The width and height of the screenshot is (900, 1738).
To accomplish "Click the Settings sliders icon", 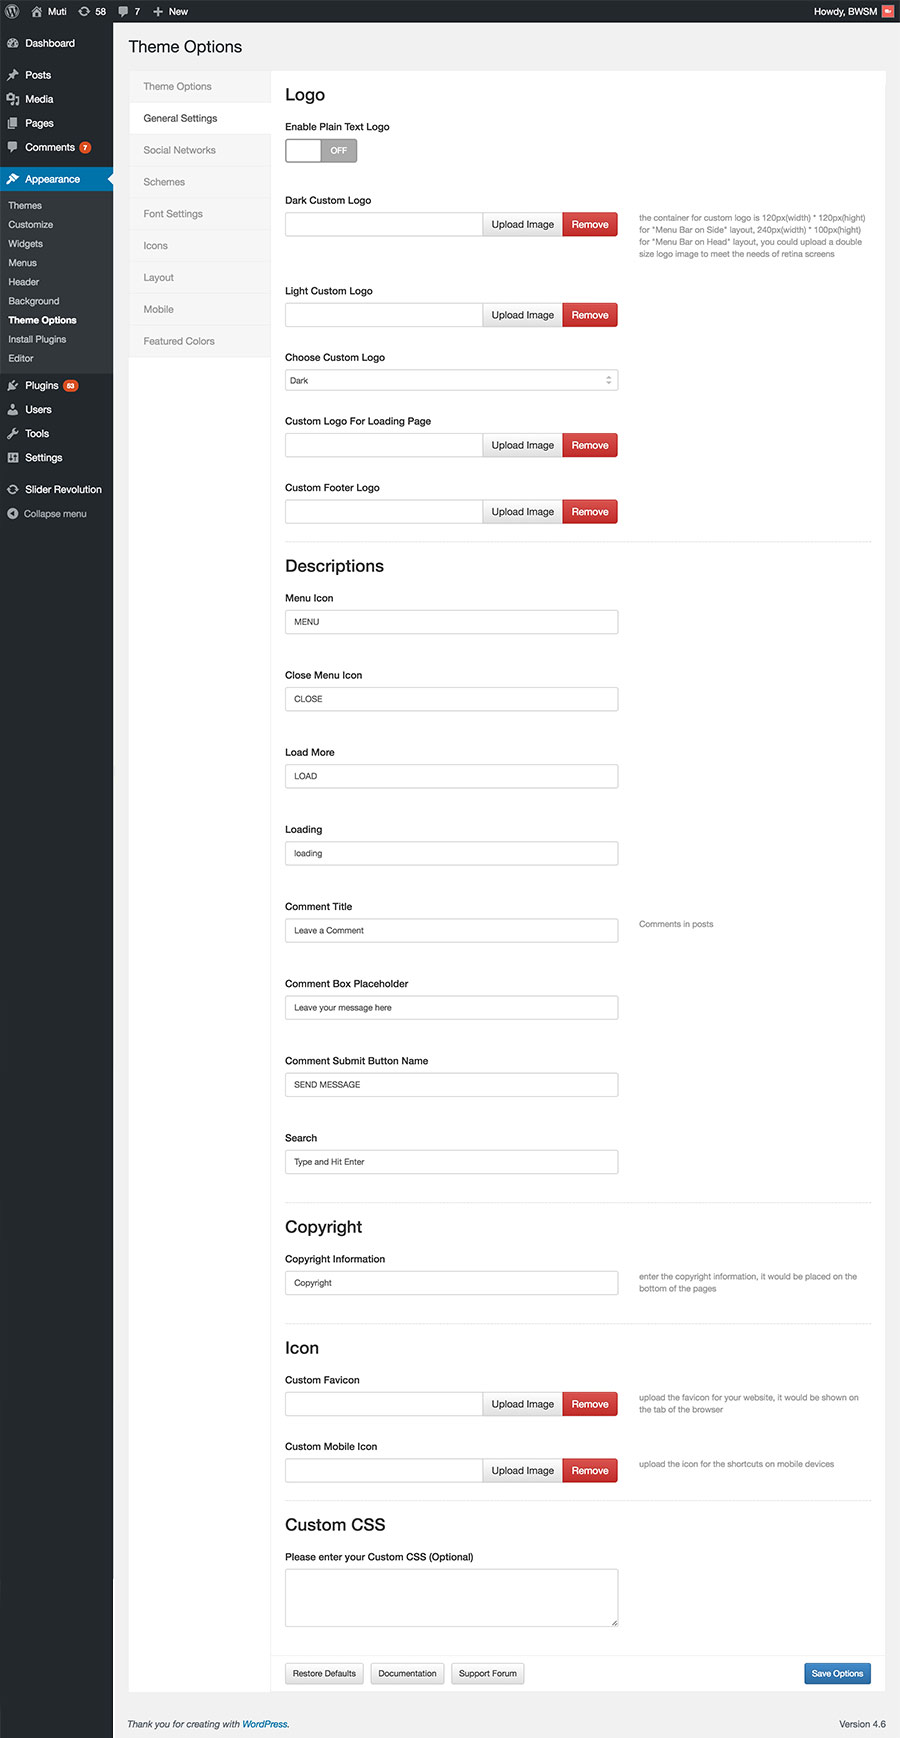I will pos(13,457).
